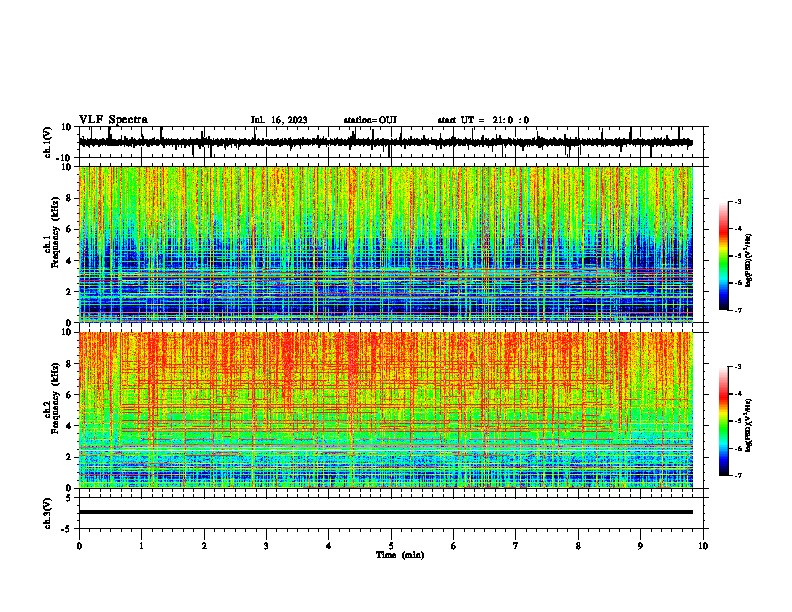Click the "ch.3(V)" axis label

pyautogui.click(x=48, y=514)
